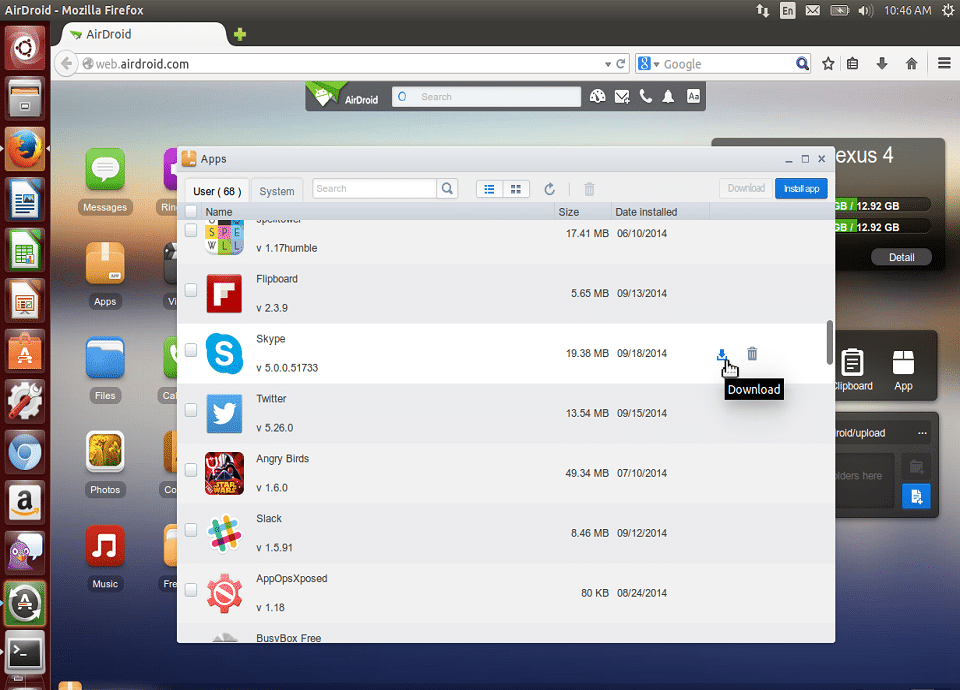Screen dimensions: 960x690
Task: Open the search engine selector dropdown
Action: point(651,64)
